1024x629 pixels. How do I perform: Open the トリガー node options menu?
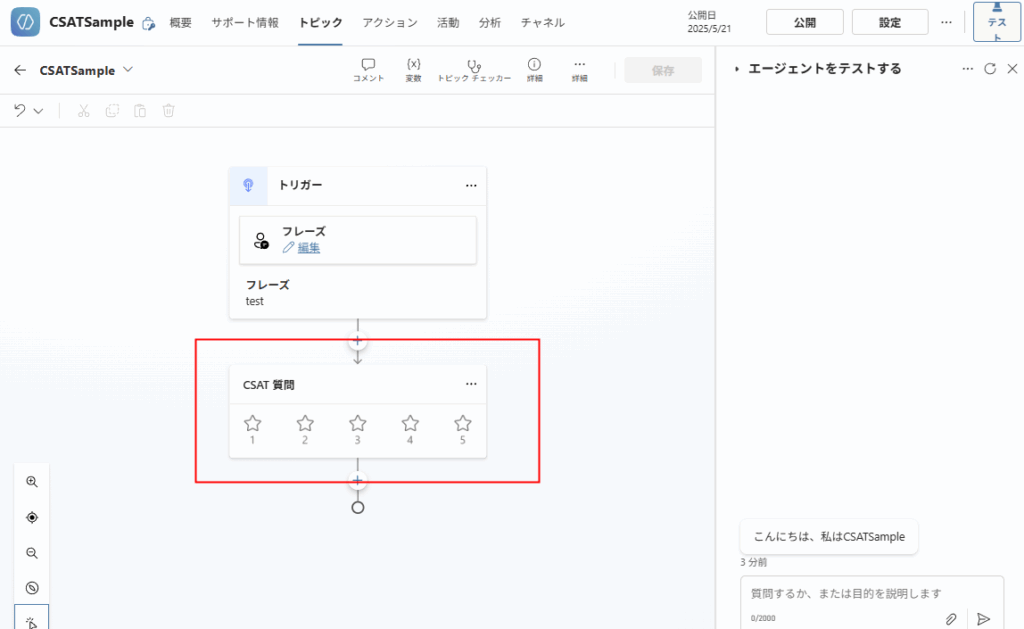471,185
